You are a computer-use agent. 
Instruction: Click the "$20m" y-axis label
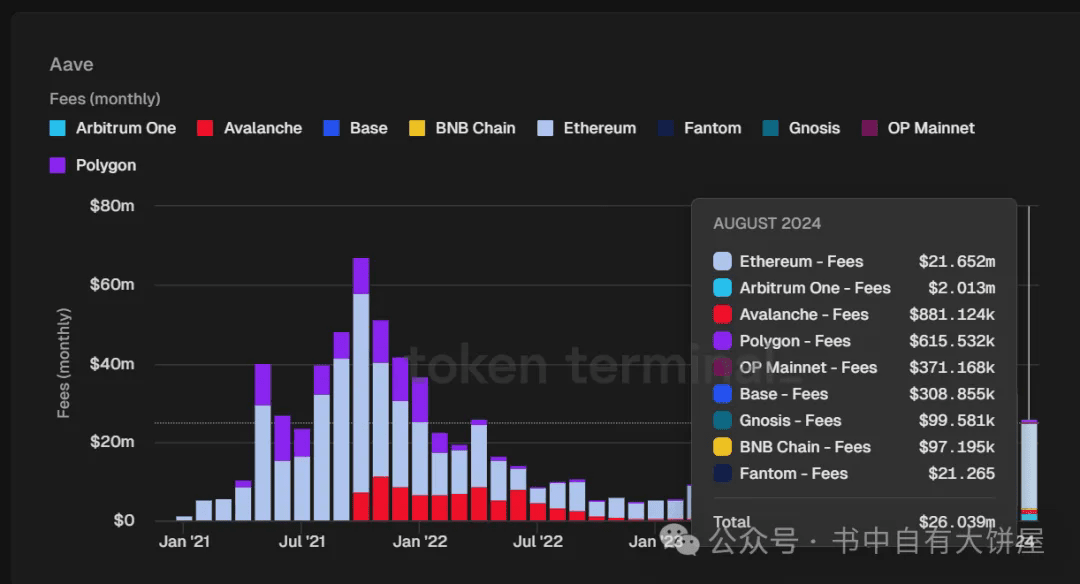(x=112, y=441)
